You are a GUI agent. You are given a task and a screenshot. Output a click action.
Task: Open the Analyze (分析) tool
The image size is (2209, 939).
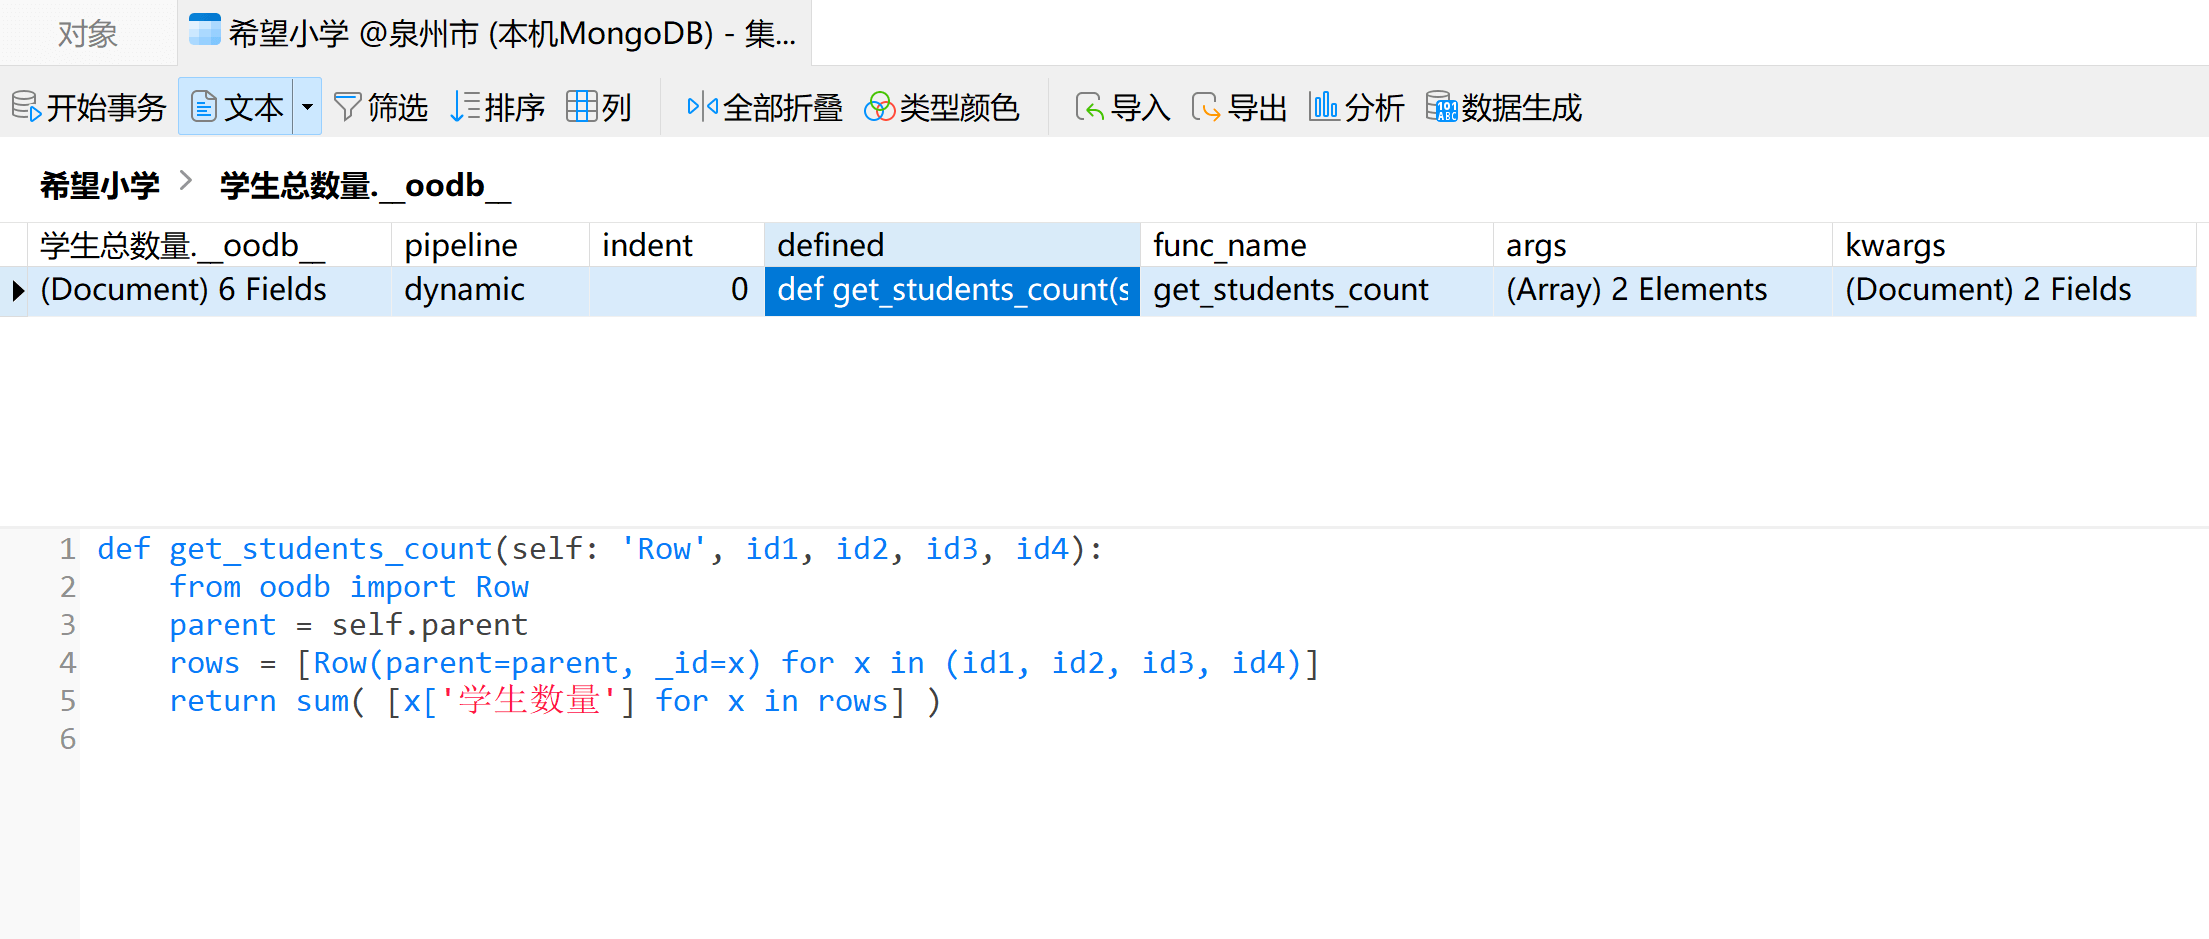(1356, 107)
